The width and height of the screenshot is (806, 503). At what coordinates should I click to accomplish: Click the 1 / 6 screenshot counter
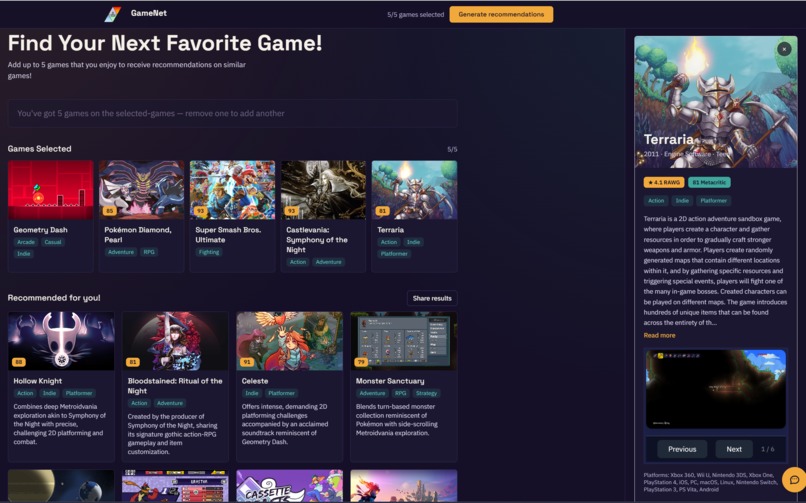click(767, 449)
